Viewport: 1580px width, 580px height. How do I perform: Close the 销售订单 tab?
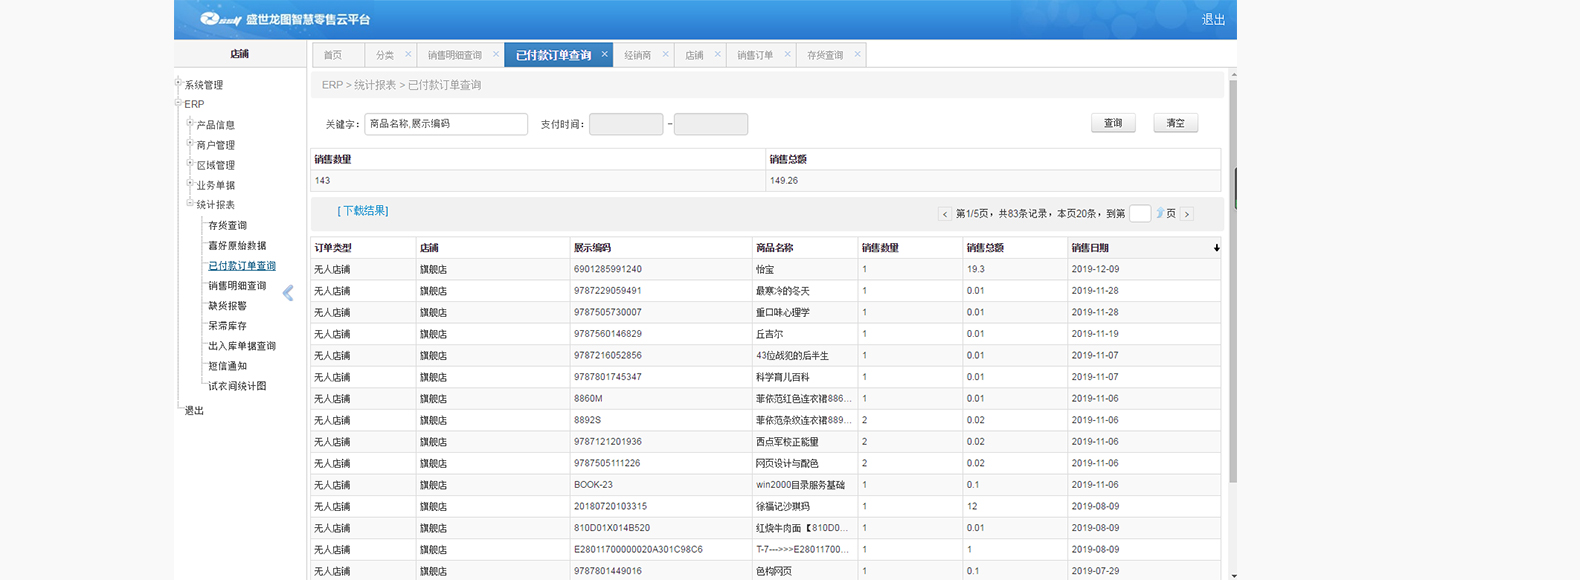point(787,54)
